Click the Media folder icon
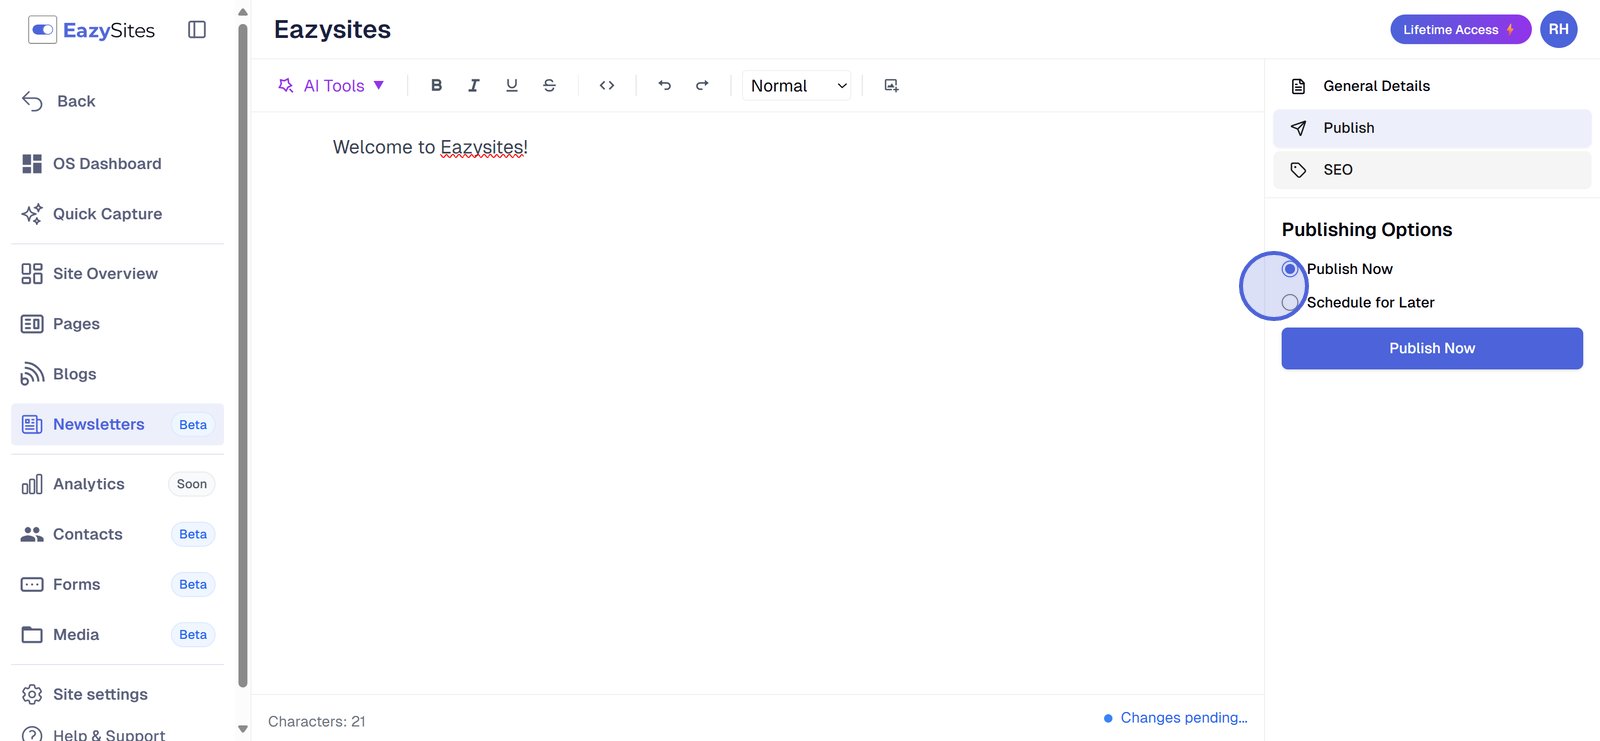The image size is (1600, 741). [x=32, y=635]
